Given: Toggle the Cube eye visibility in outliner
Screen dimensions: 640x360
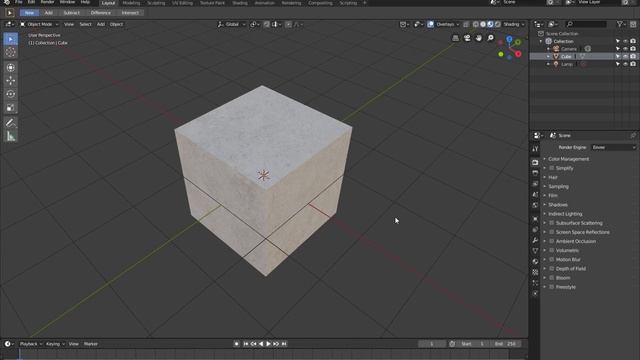Looking at the screenshot, I should (625, 56).
